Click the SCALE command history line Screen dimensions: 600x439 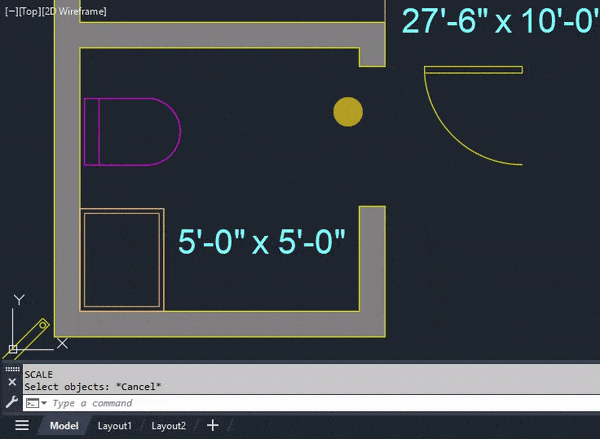(x=39, y=374)
